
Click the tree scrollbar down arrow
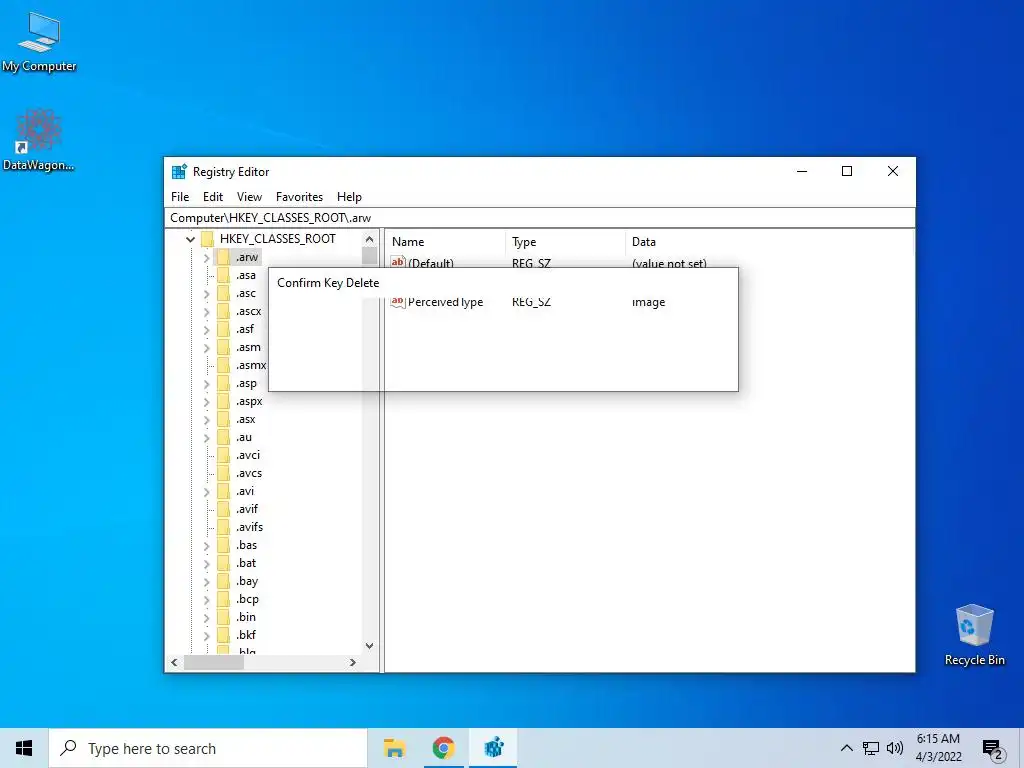[x=370, y=646]
